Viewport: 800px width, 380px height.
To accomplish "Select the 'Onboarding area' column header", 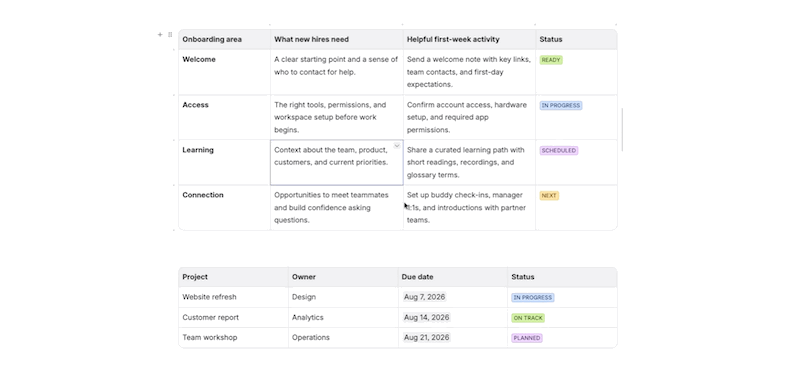I will 224,39.
